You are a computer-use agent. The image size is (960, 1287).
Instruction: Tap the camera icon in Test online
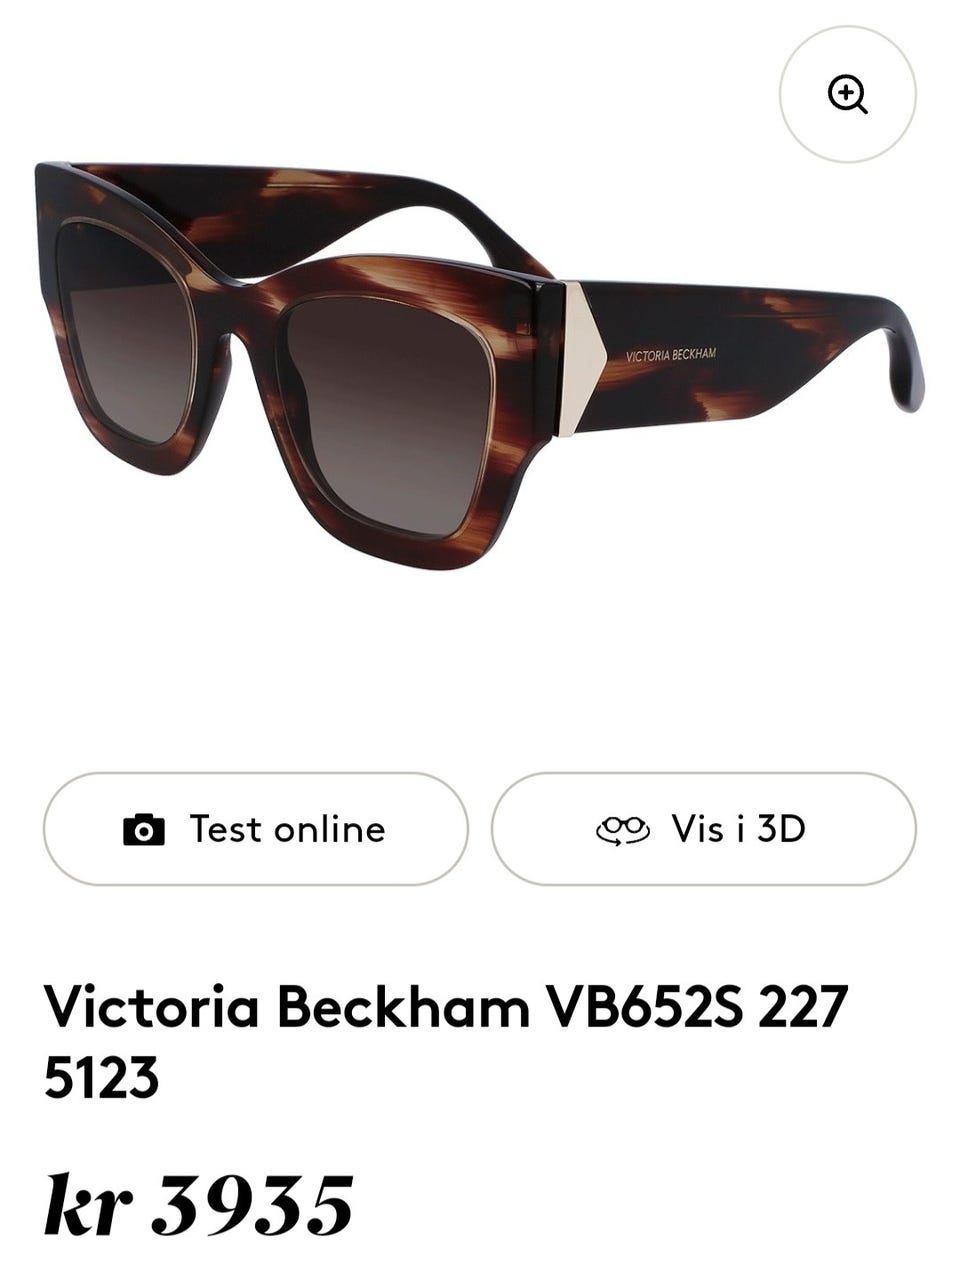pos(144,829)
